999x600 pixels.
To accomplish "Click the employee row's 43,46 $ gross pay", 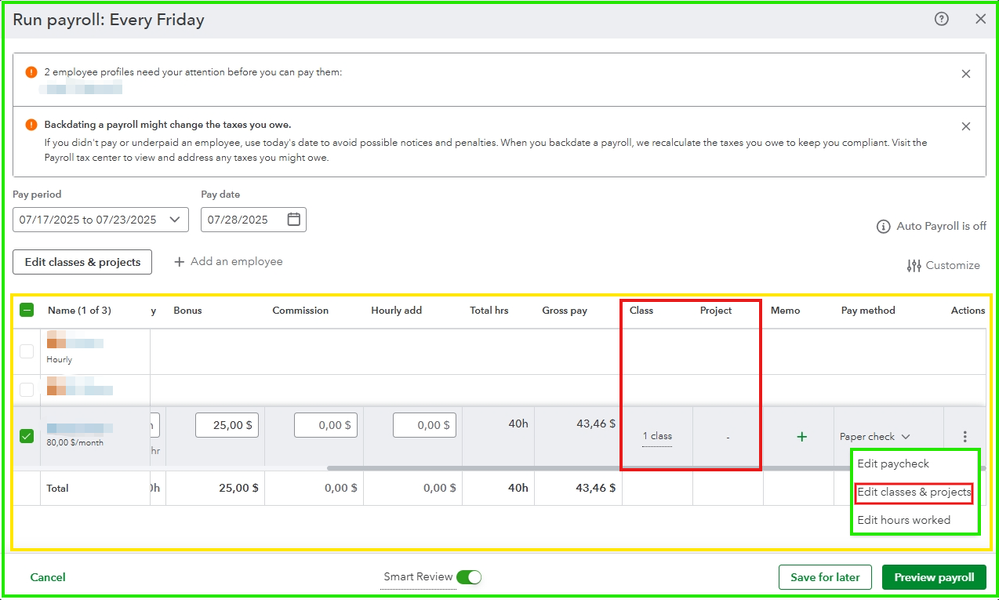I will pos(596,424).
